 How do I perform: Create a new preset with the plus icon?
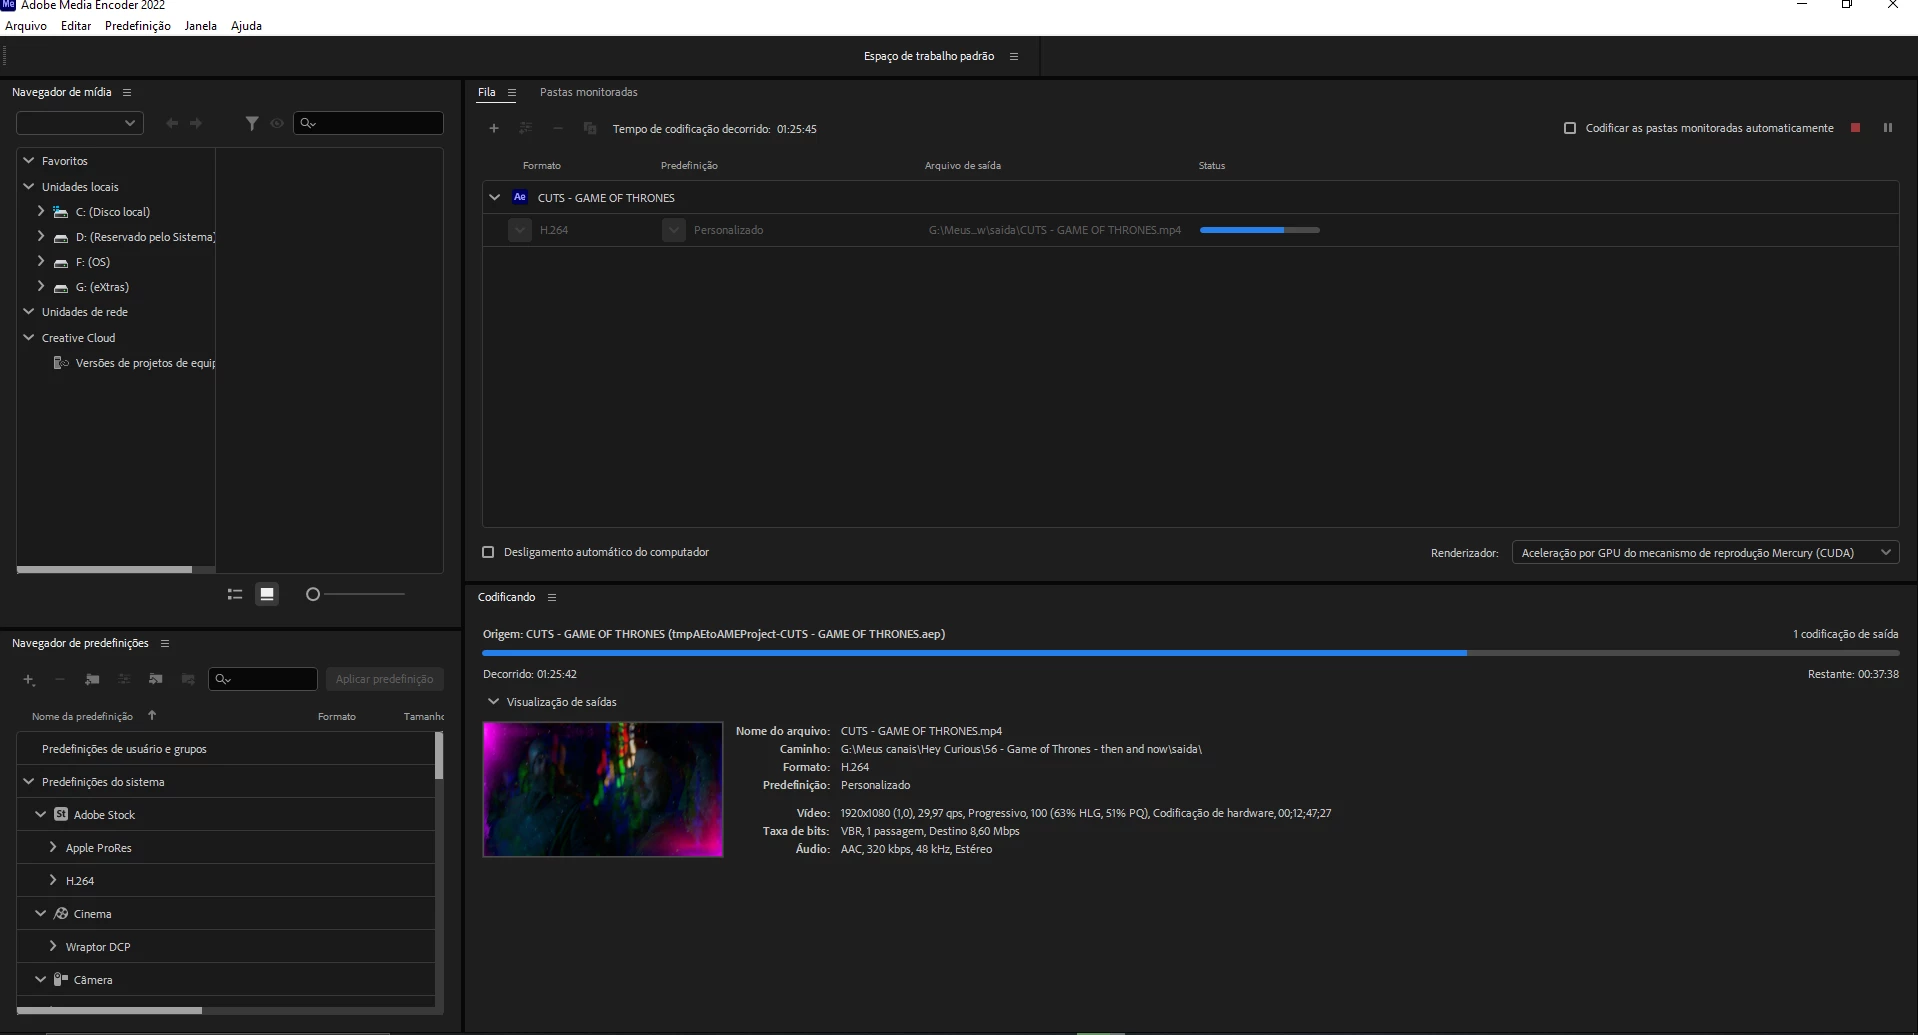[29, 679]
